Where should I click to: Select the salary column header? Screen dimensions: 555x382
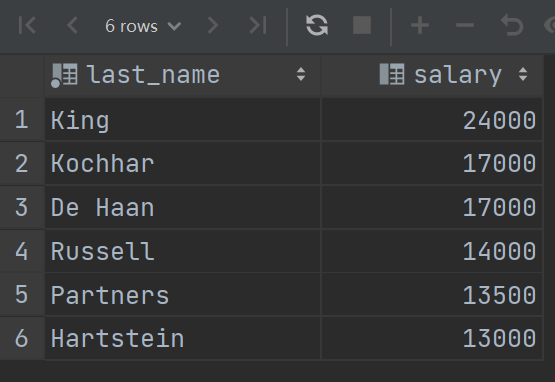[x=432, y=75]
